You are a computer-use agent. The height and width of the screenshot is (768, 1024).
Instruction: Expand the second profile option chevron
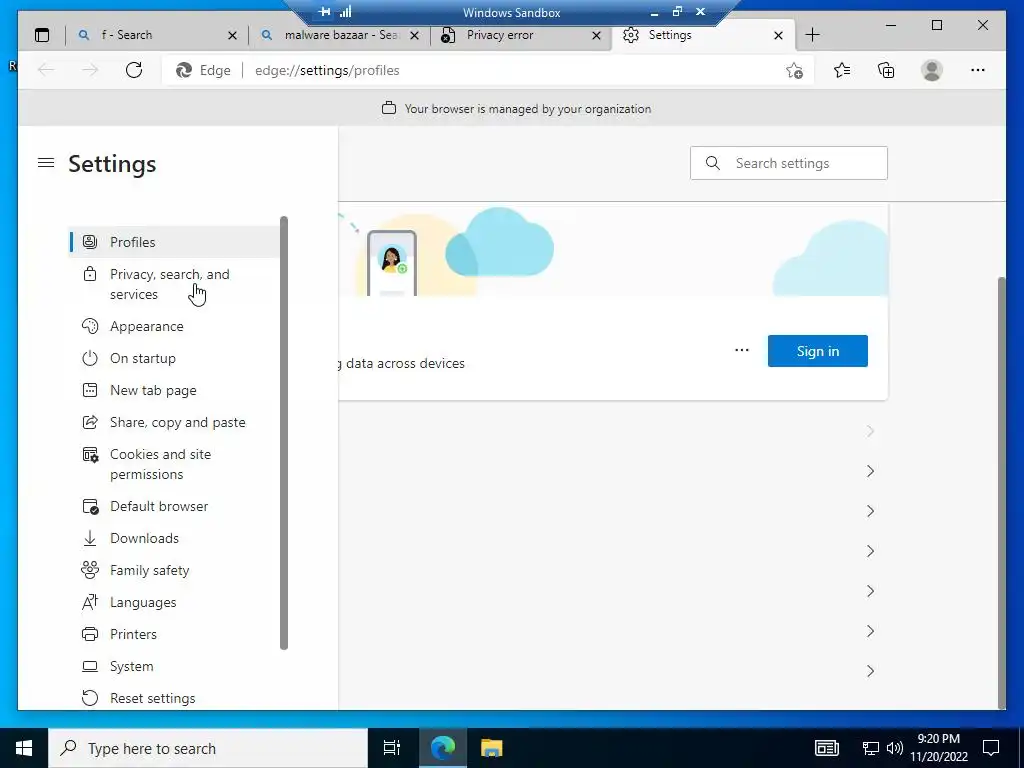[870, 471]
